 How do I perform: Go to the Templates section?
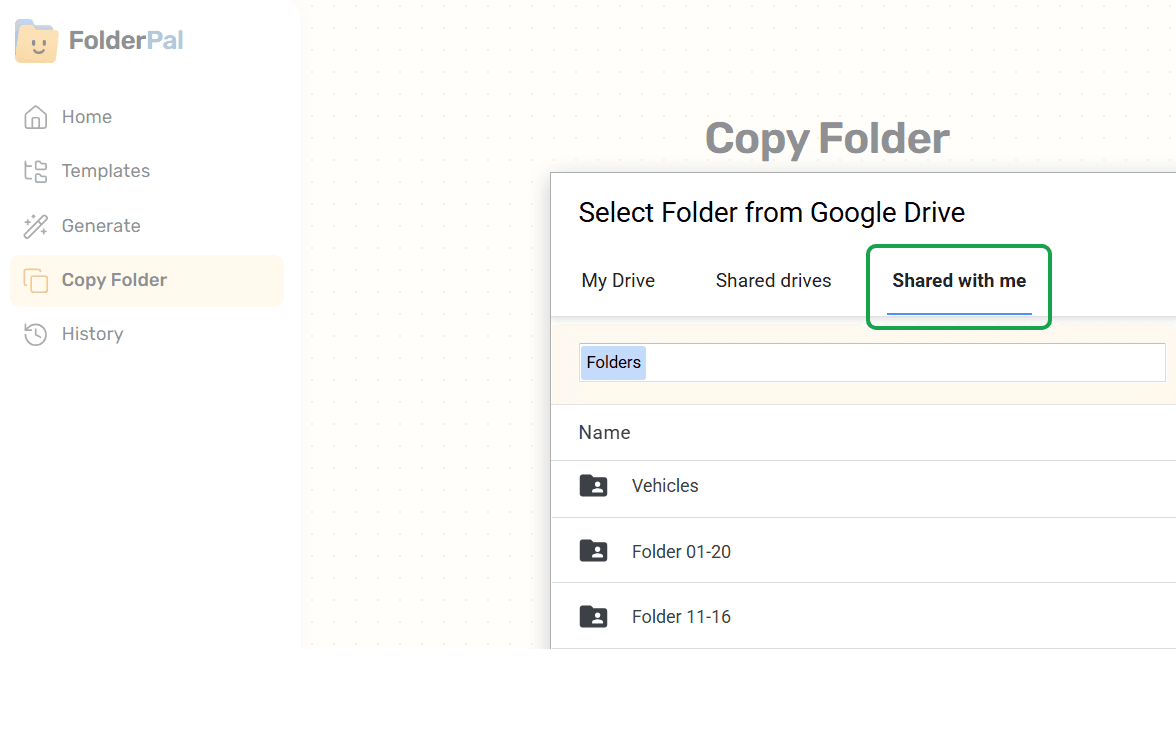(x=106, y=171)
